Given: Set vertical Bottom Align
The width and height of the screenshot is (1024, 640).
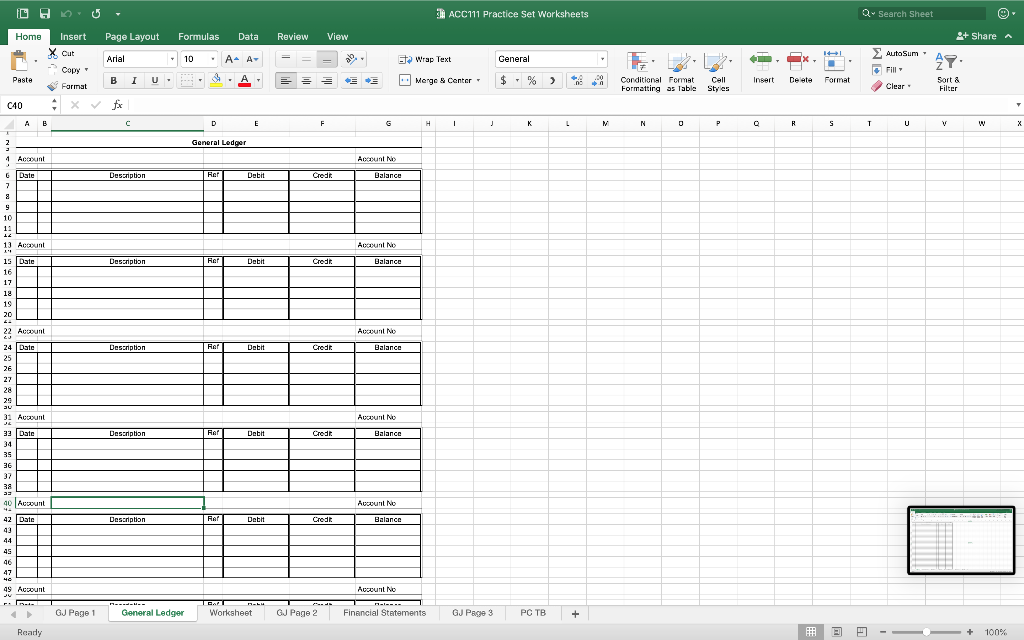Looking at the screenshot, I should [x=327, y=59].
